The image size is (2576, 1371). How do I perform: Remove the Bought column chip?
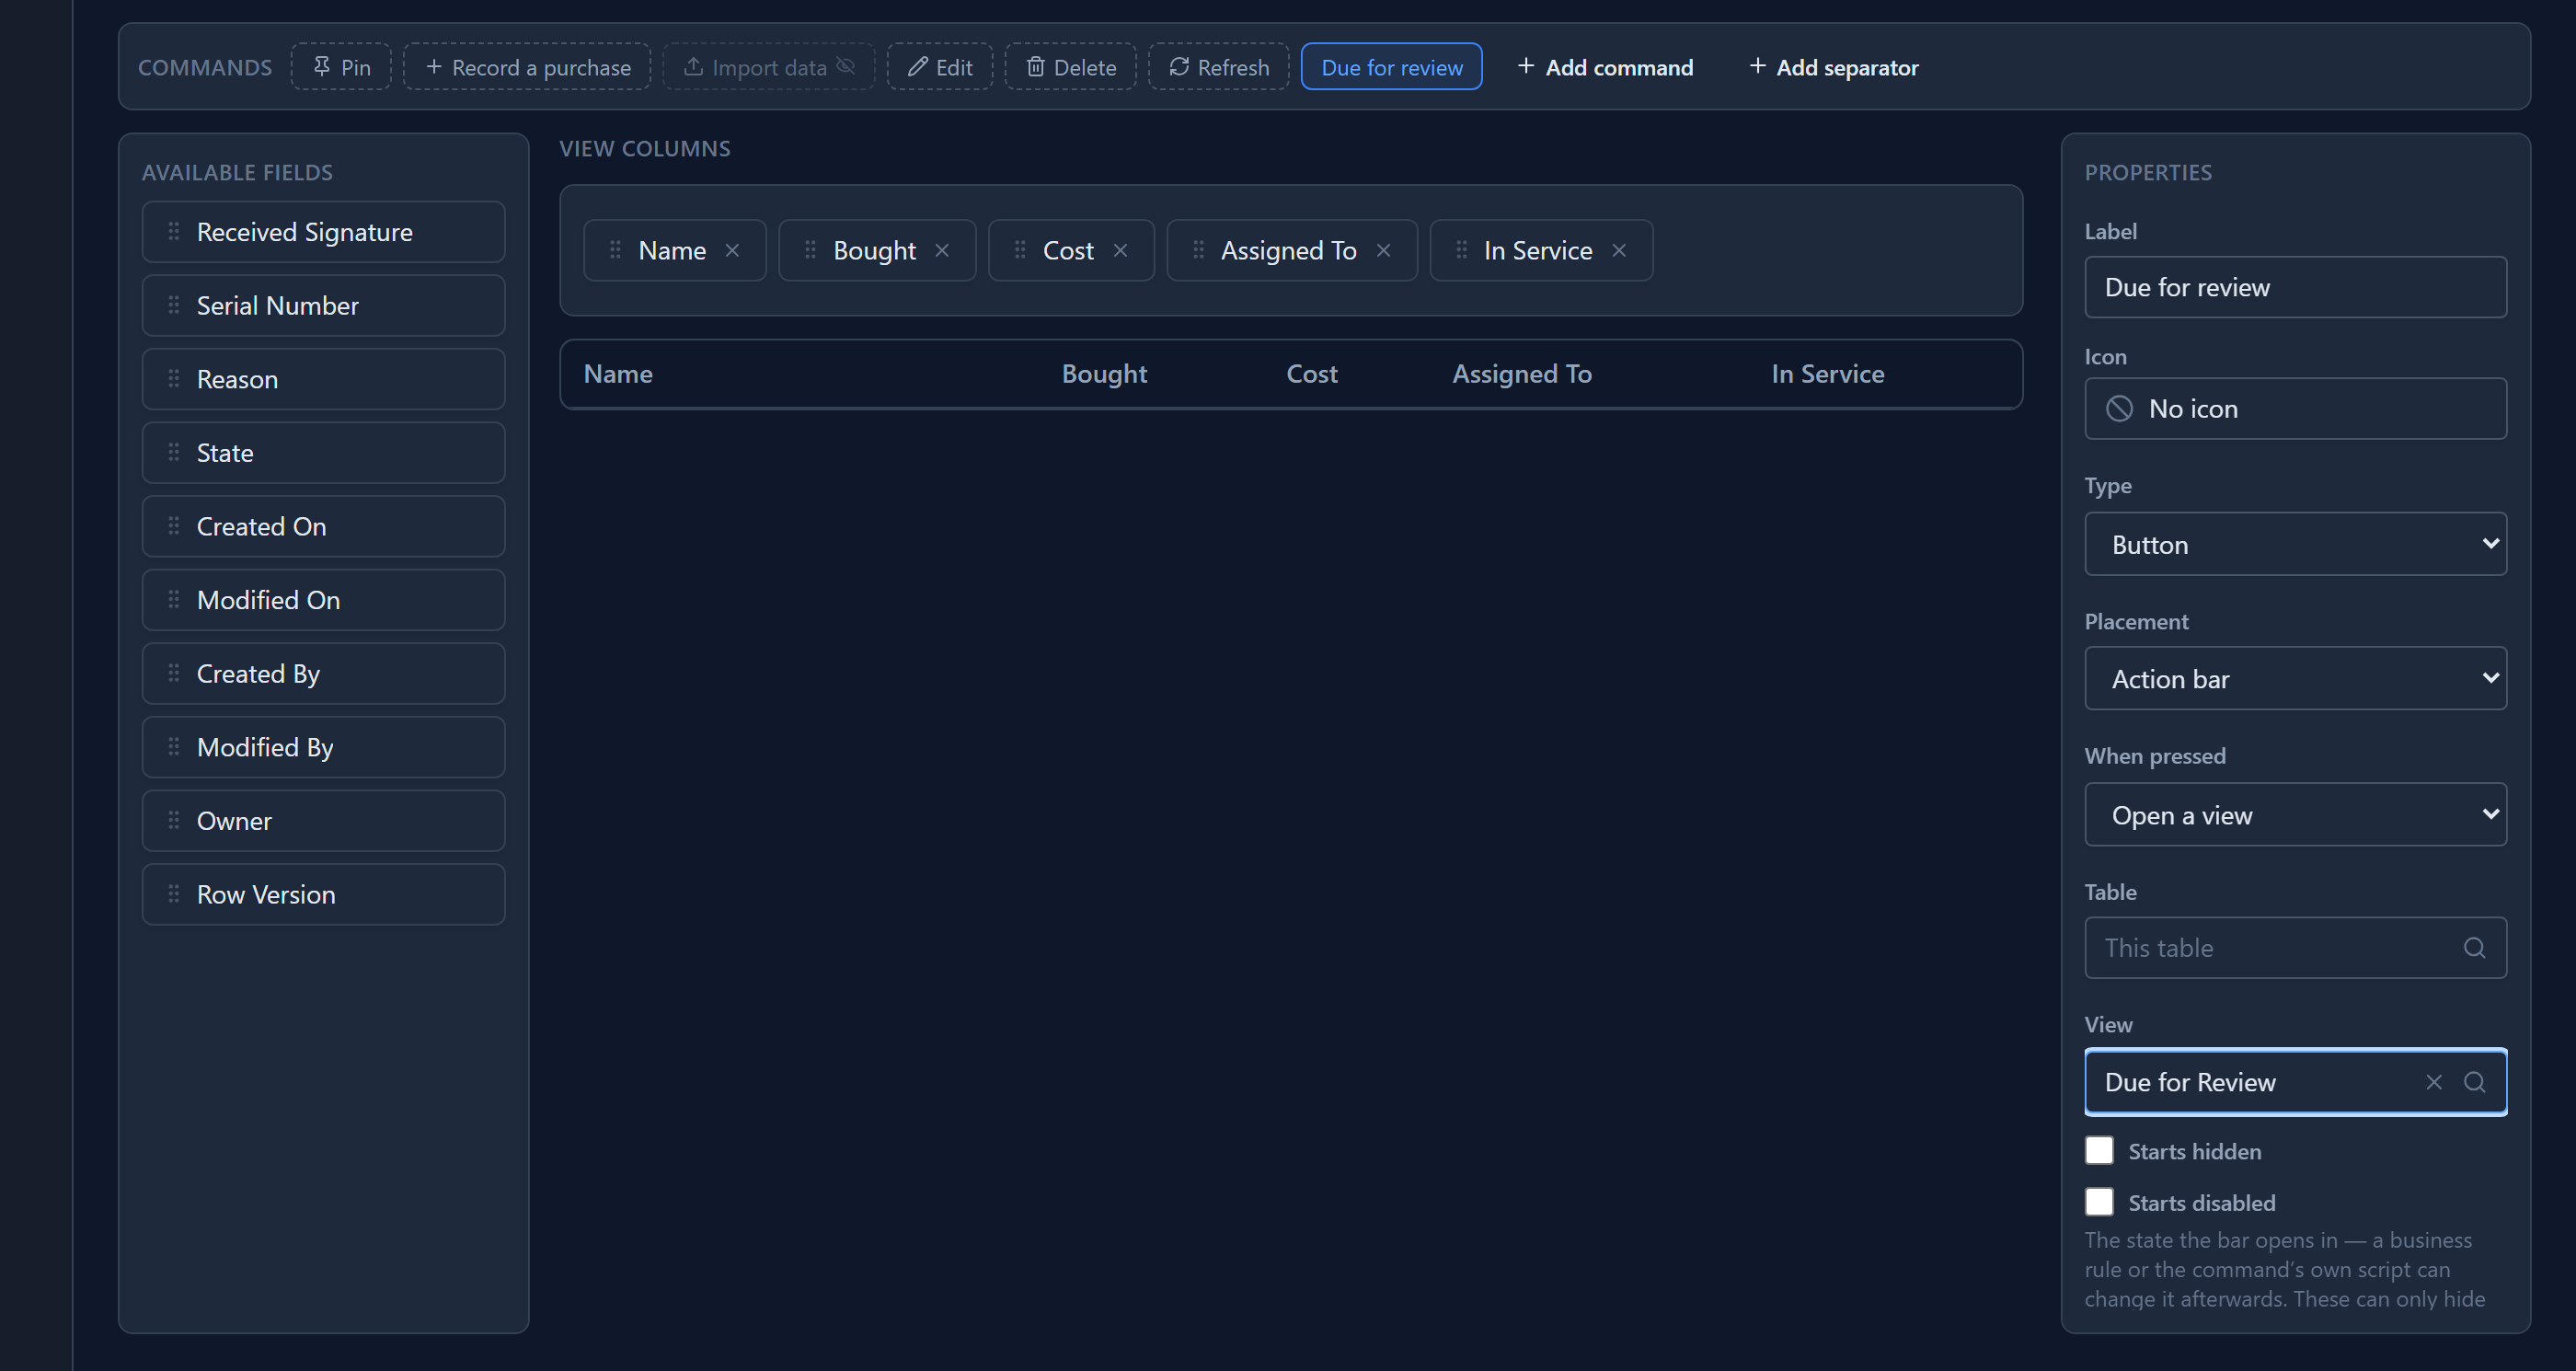tap(942, 250)
